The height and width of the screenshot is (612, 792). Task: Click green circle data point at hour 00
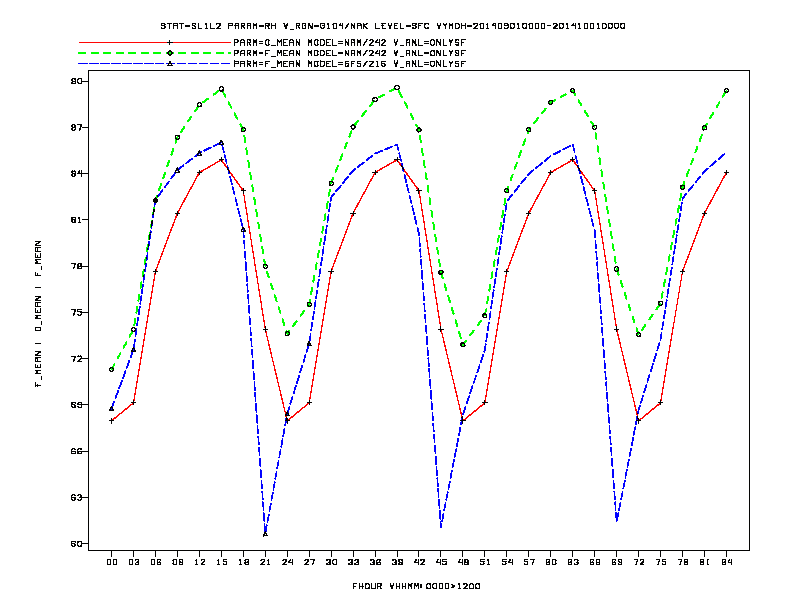coord(112,370)
